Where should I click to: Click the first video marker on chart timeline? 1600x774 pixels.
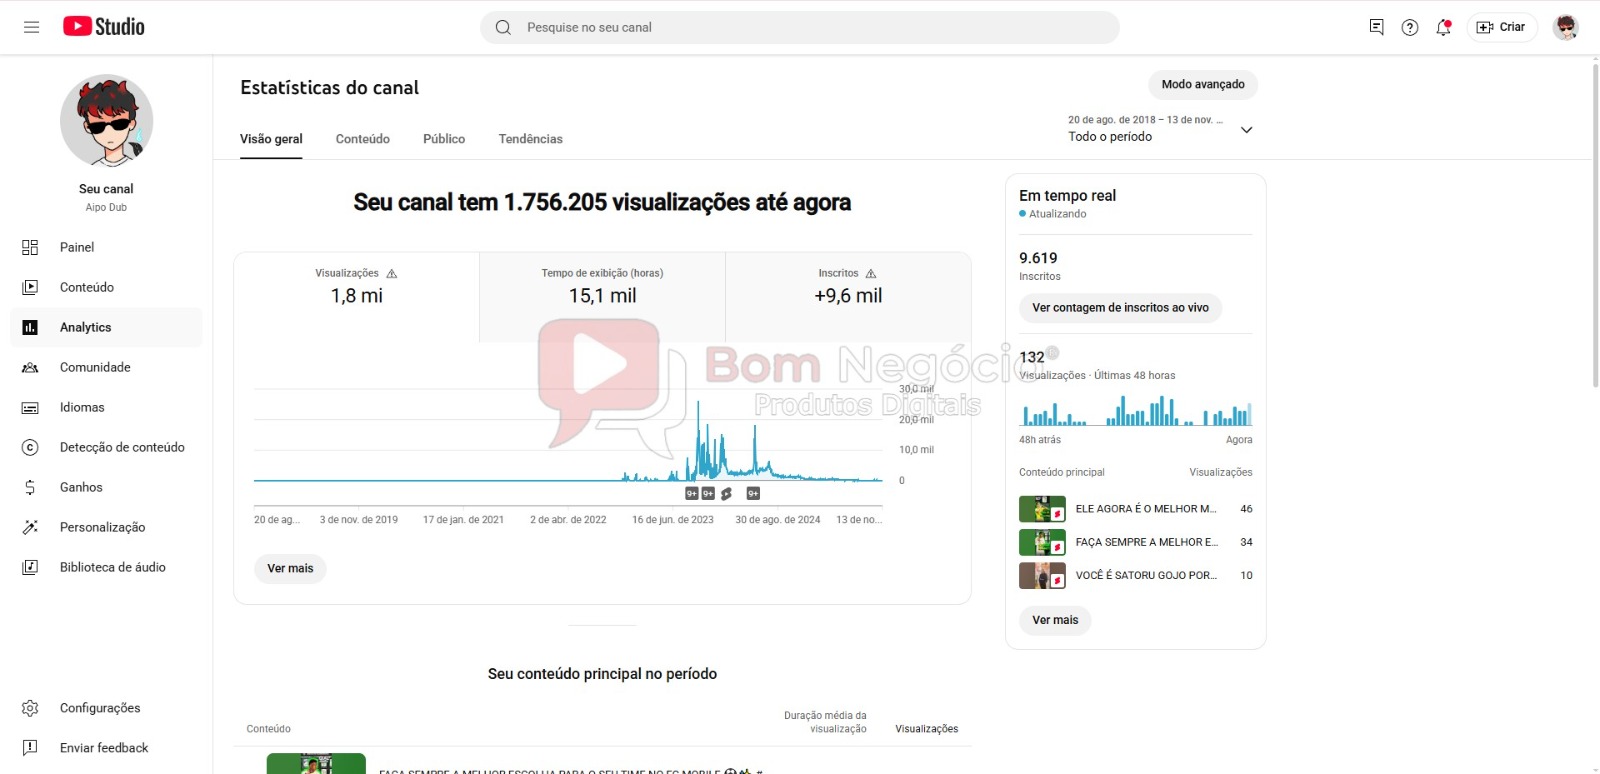coord(691,493)
